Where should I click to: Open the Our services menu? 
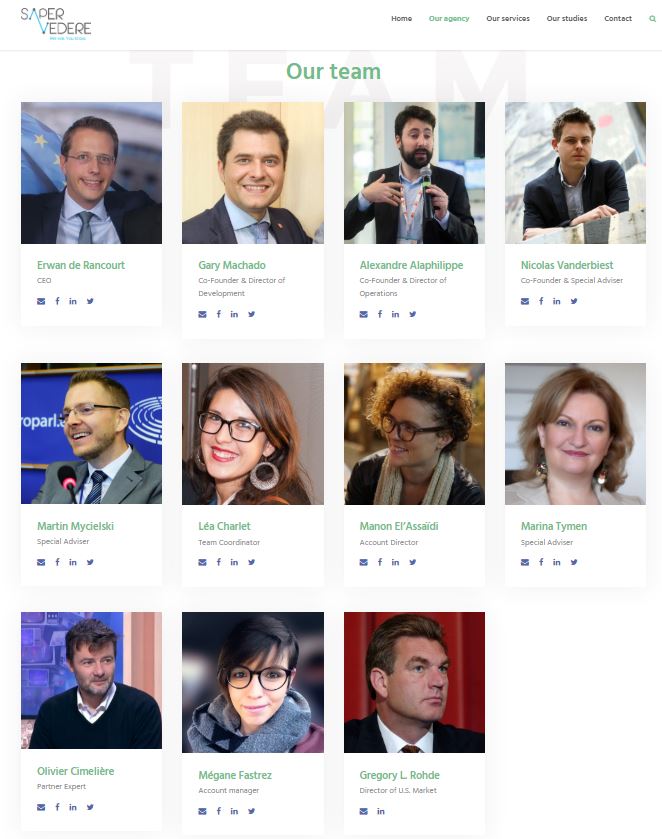[508, 19]
